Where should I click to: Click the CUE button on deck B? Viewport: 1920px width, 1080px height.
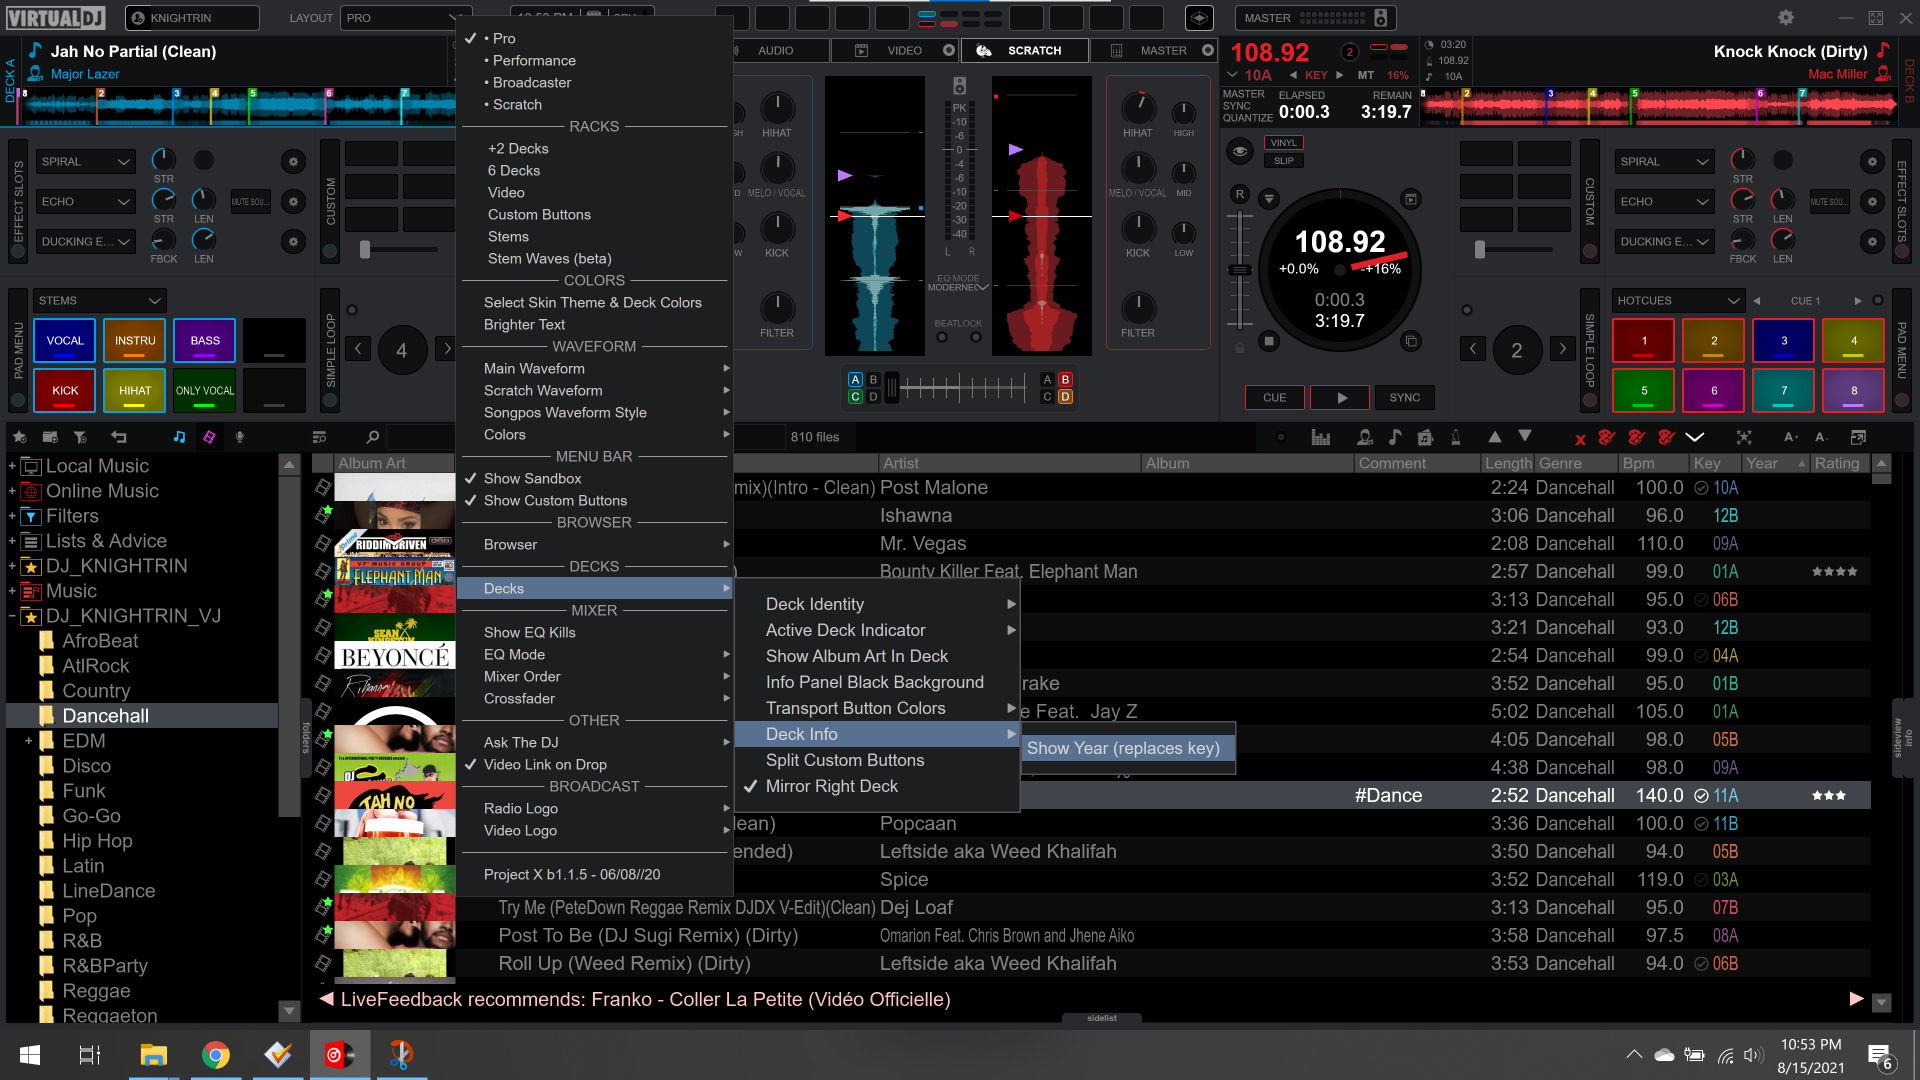coord(1274,398)
